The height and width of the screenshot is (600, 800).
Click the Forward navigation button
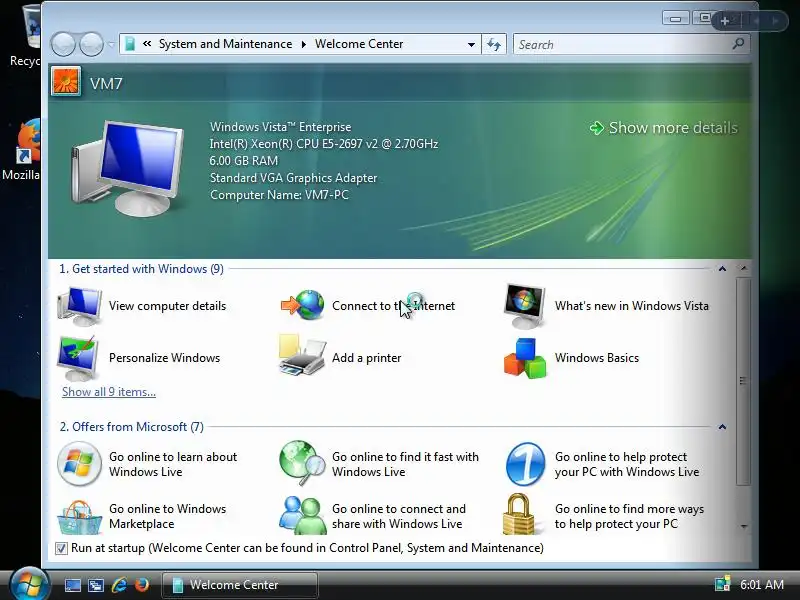[x=91, y=44]
